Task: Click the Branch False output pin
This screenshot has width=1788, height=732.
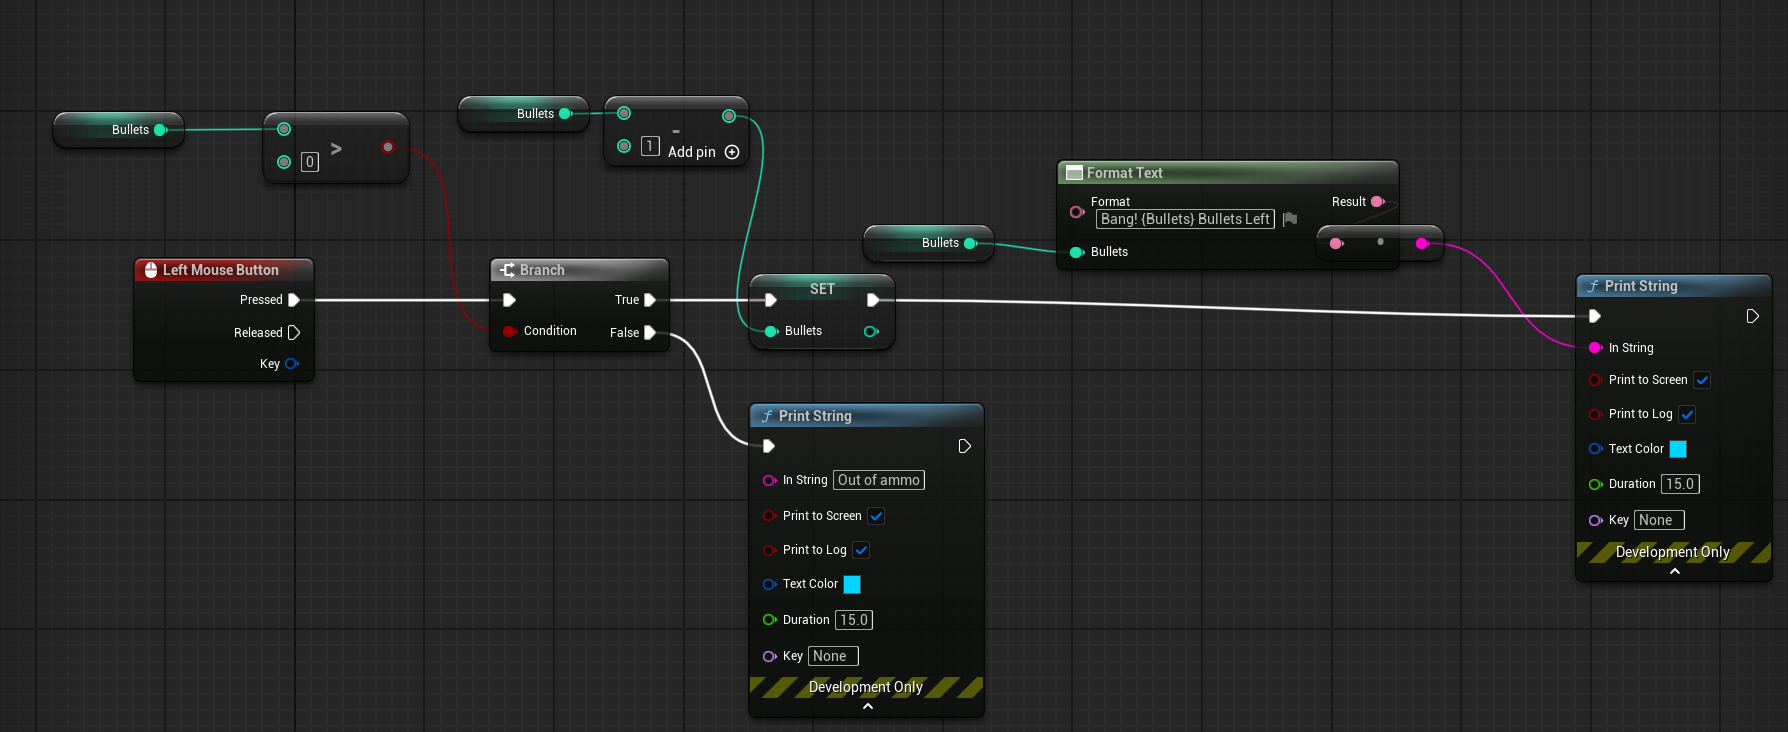Action: coord(650,333)
